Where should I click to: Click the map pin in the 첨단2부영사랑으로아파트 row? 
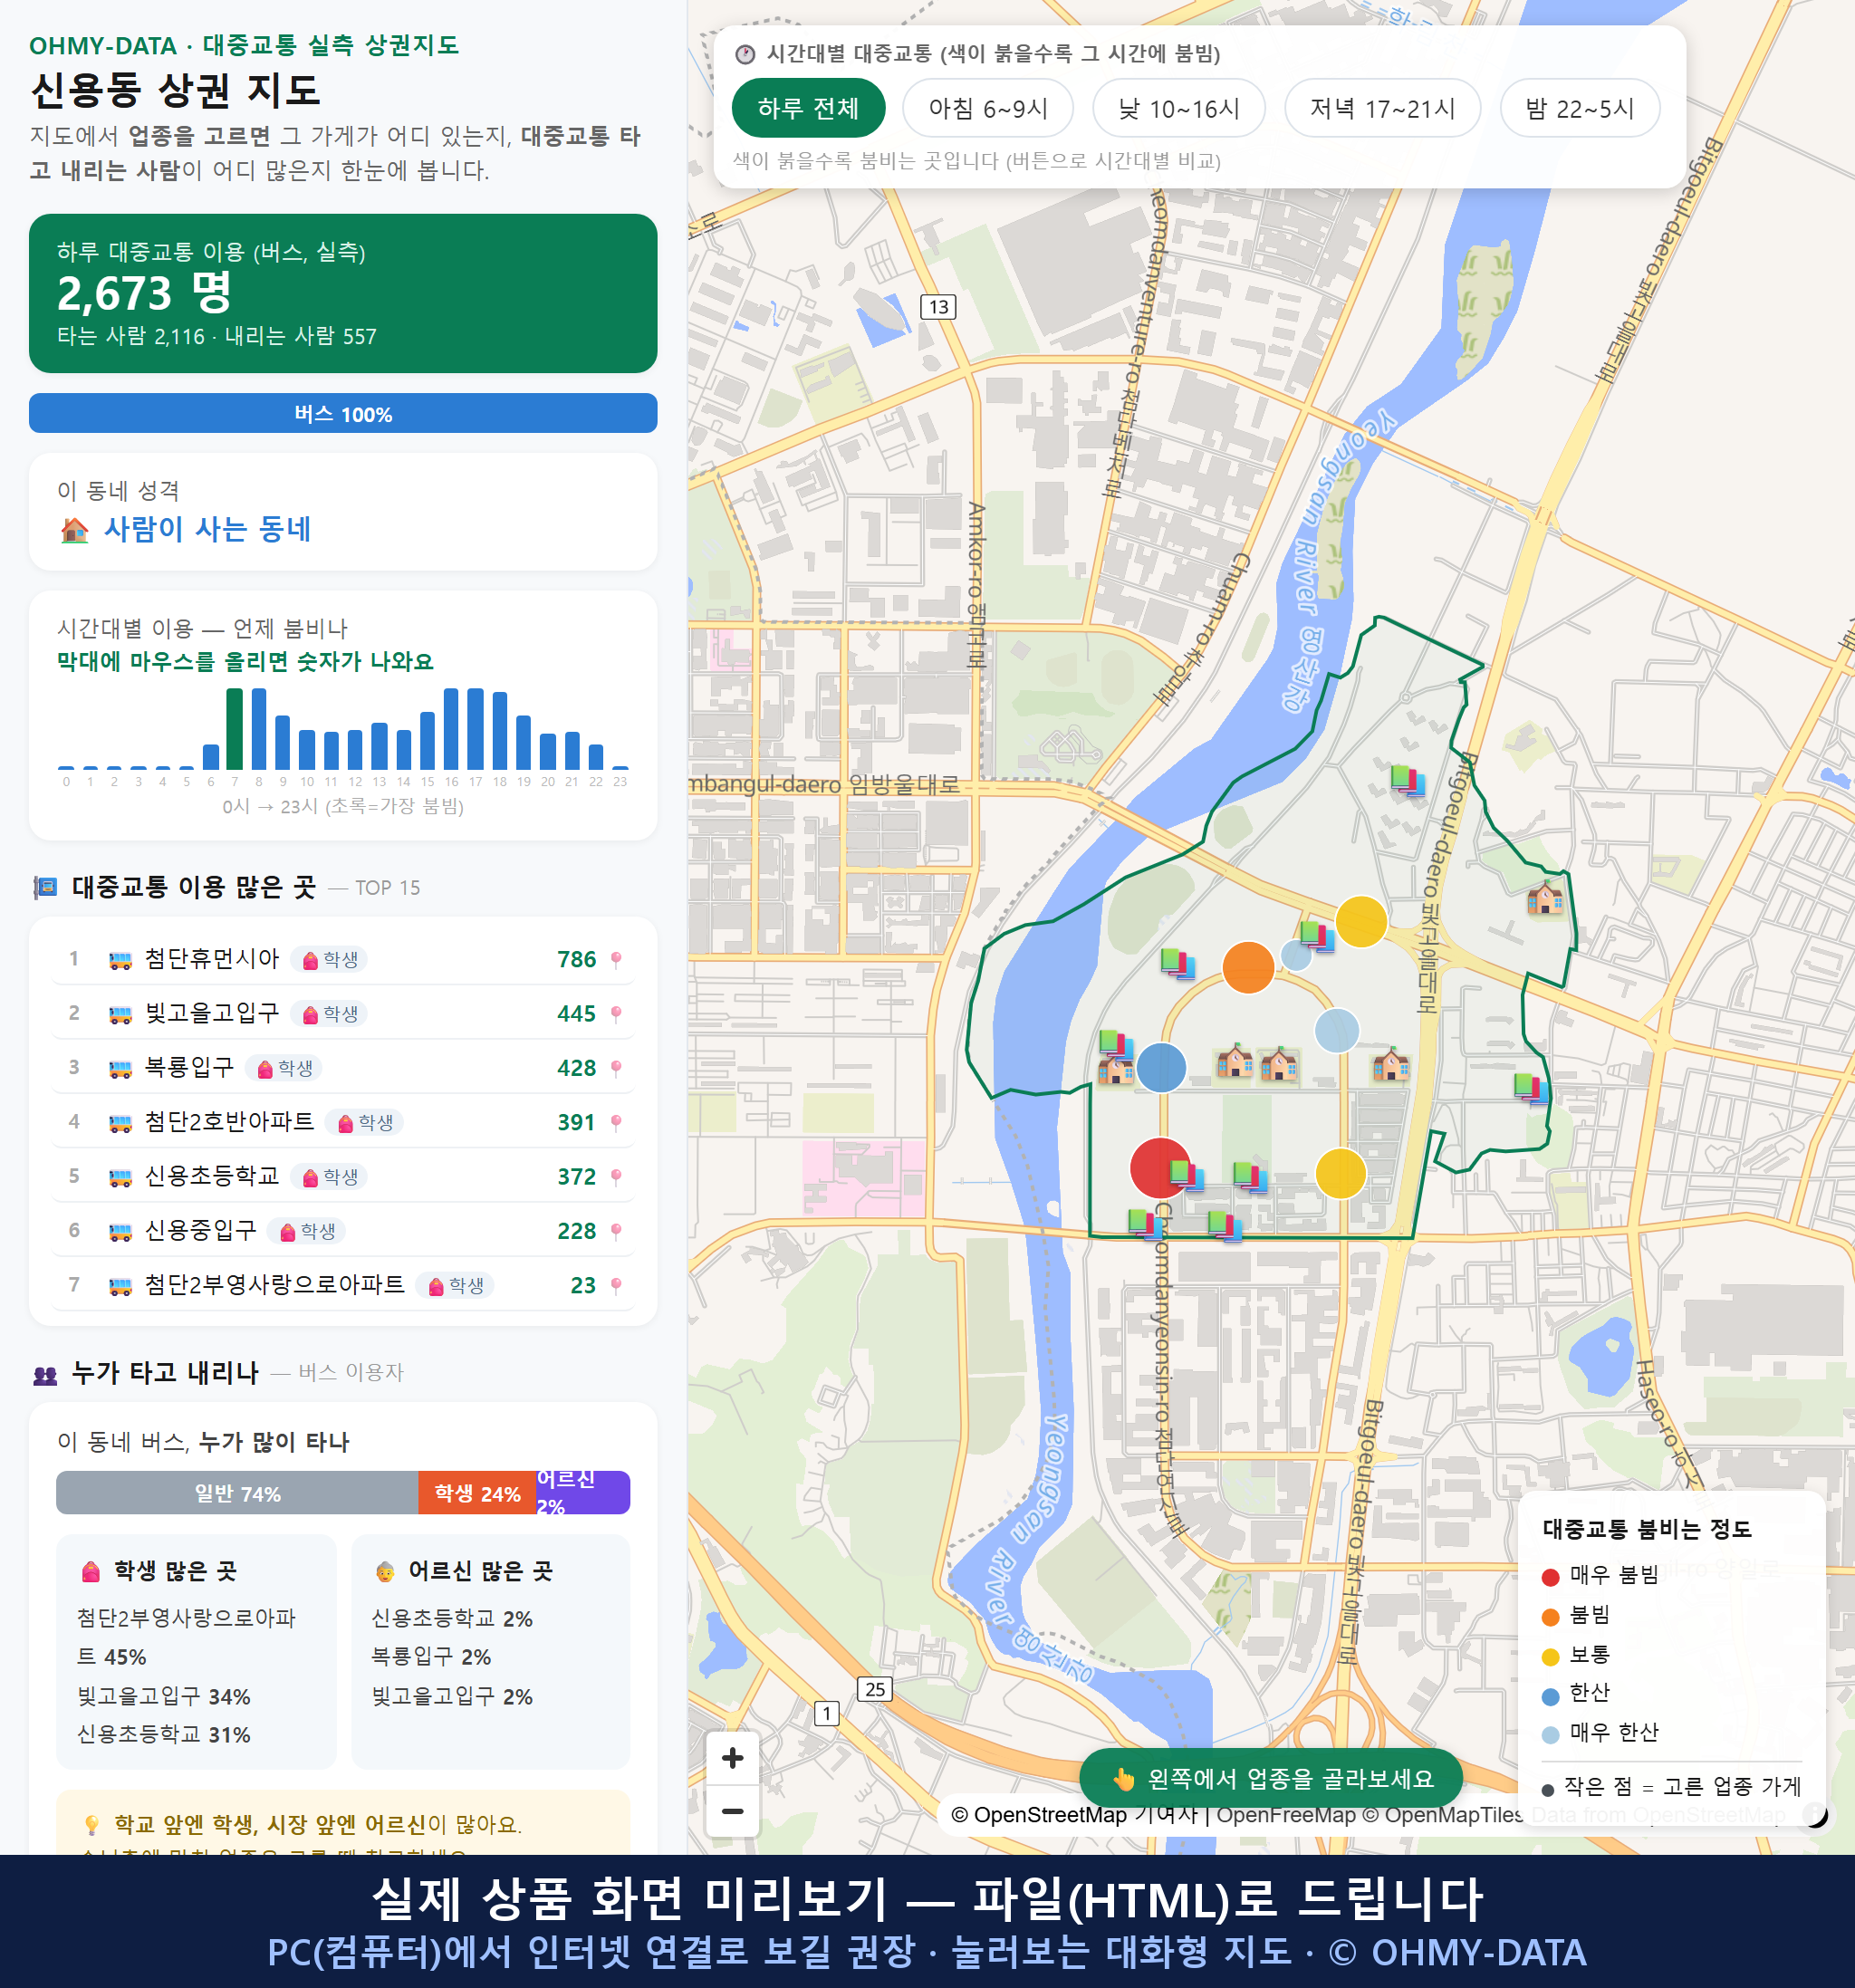click(x=616, y=1286)
